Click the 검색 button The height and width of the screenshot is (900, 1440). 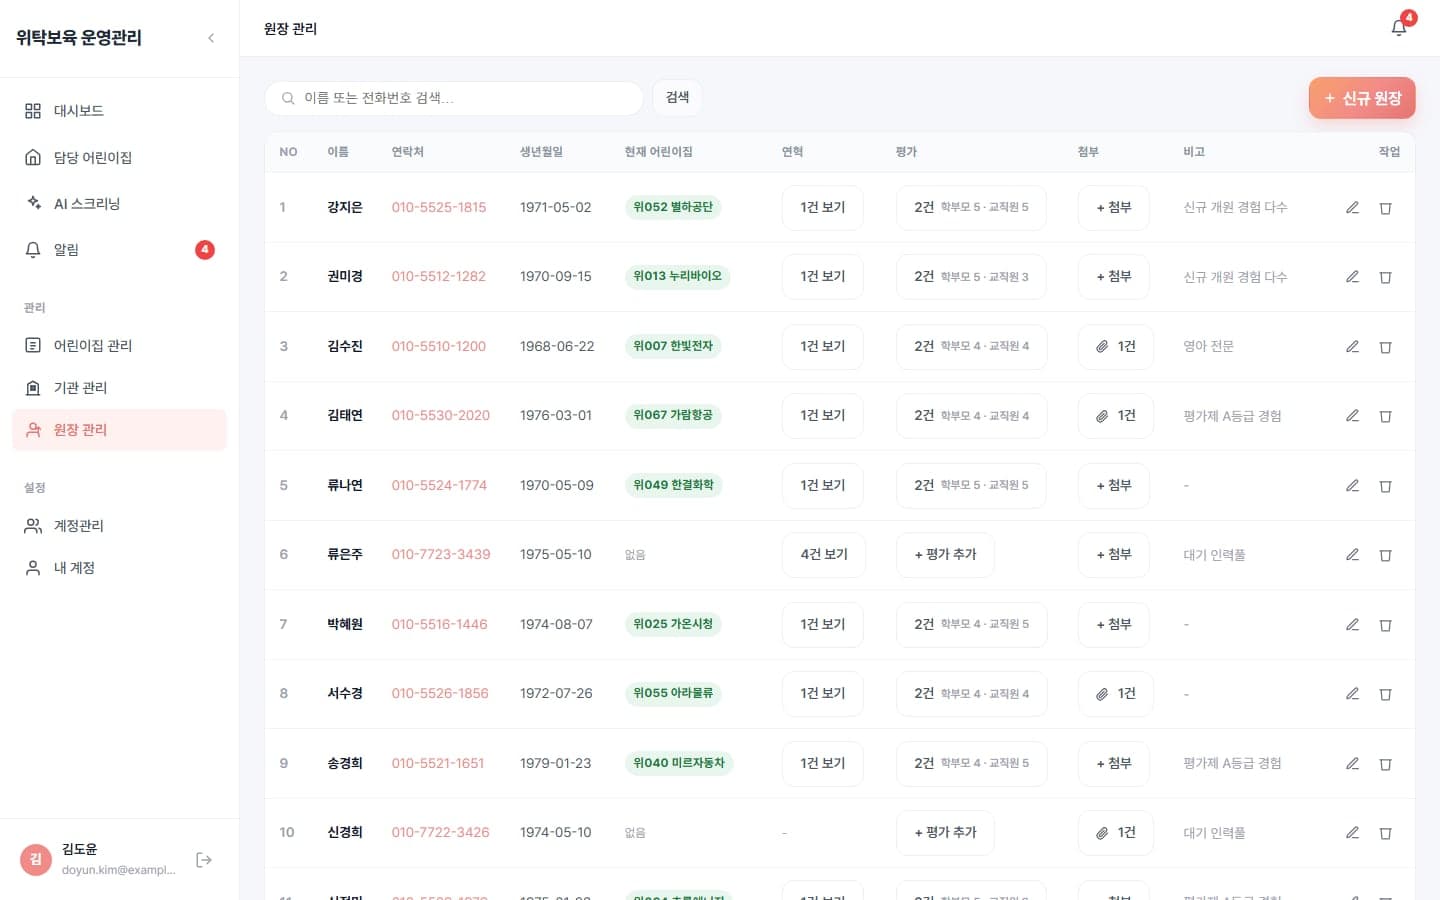pyautogui.click(x=678, y=97)
